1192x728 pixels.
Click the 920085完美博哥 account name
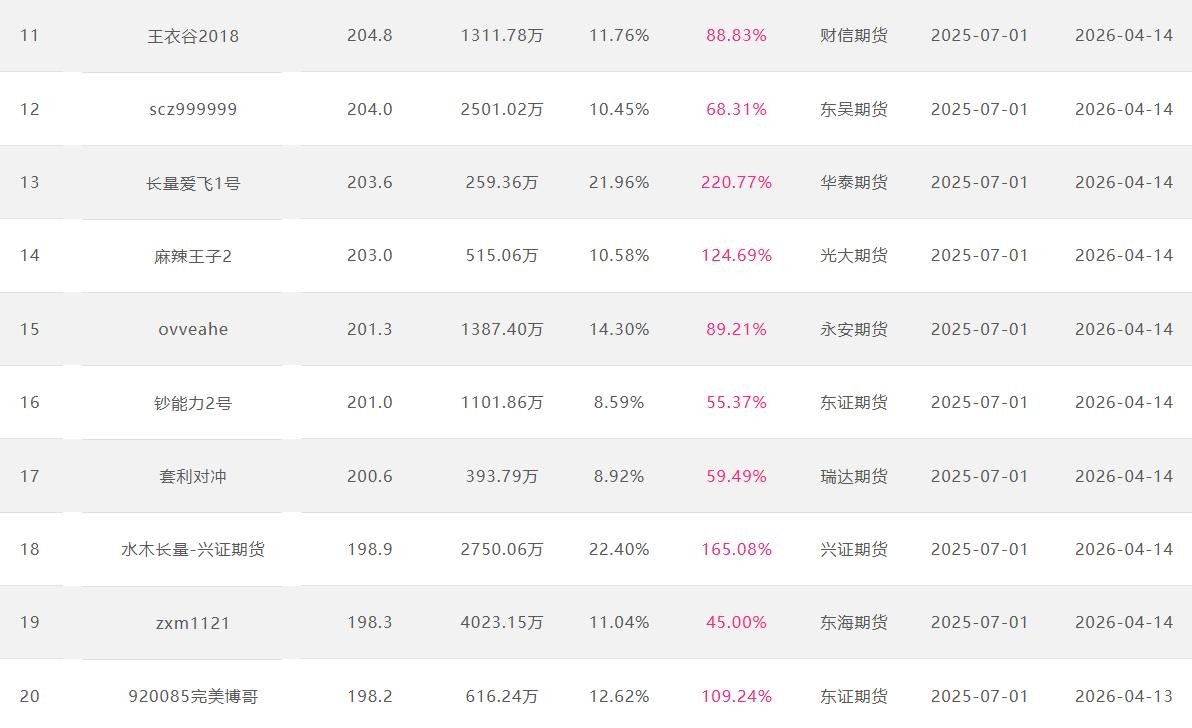click(x=193, y=696)
